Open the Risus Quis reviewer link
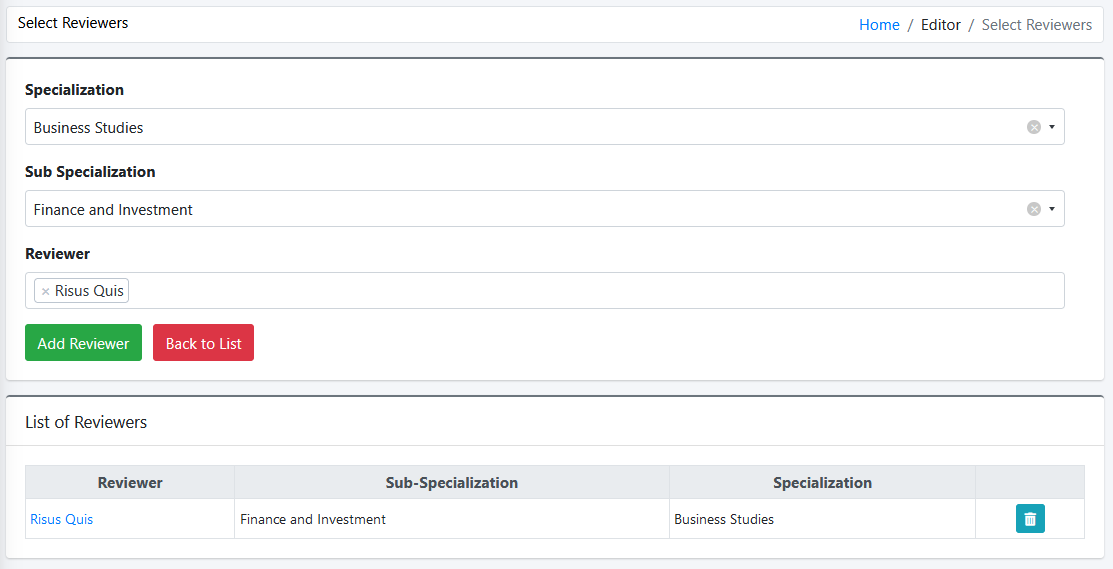 (x=62, y=519)
